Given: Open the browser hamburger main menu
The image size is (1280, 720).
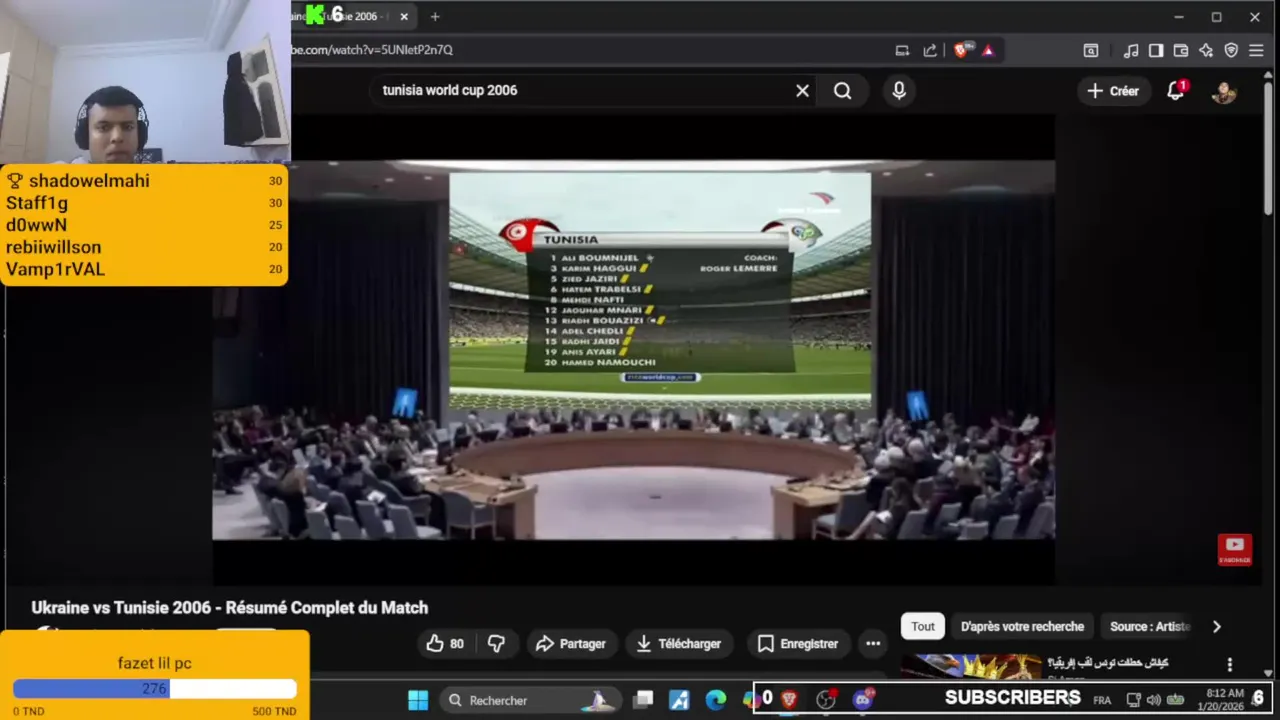Looking at the screenshot, I should [x=1257, y=50].
